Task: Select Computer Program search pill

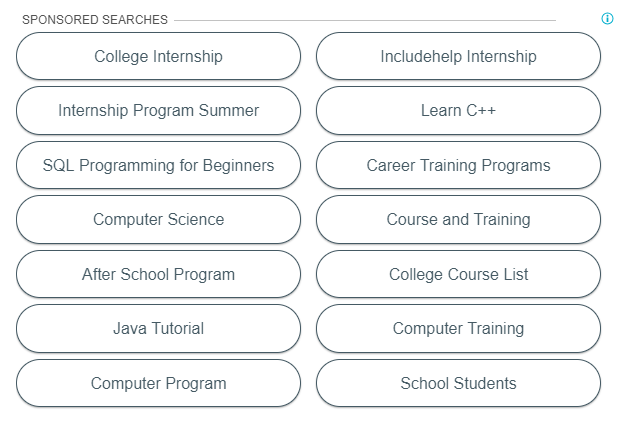Action: click(x=159, y=383)
